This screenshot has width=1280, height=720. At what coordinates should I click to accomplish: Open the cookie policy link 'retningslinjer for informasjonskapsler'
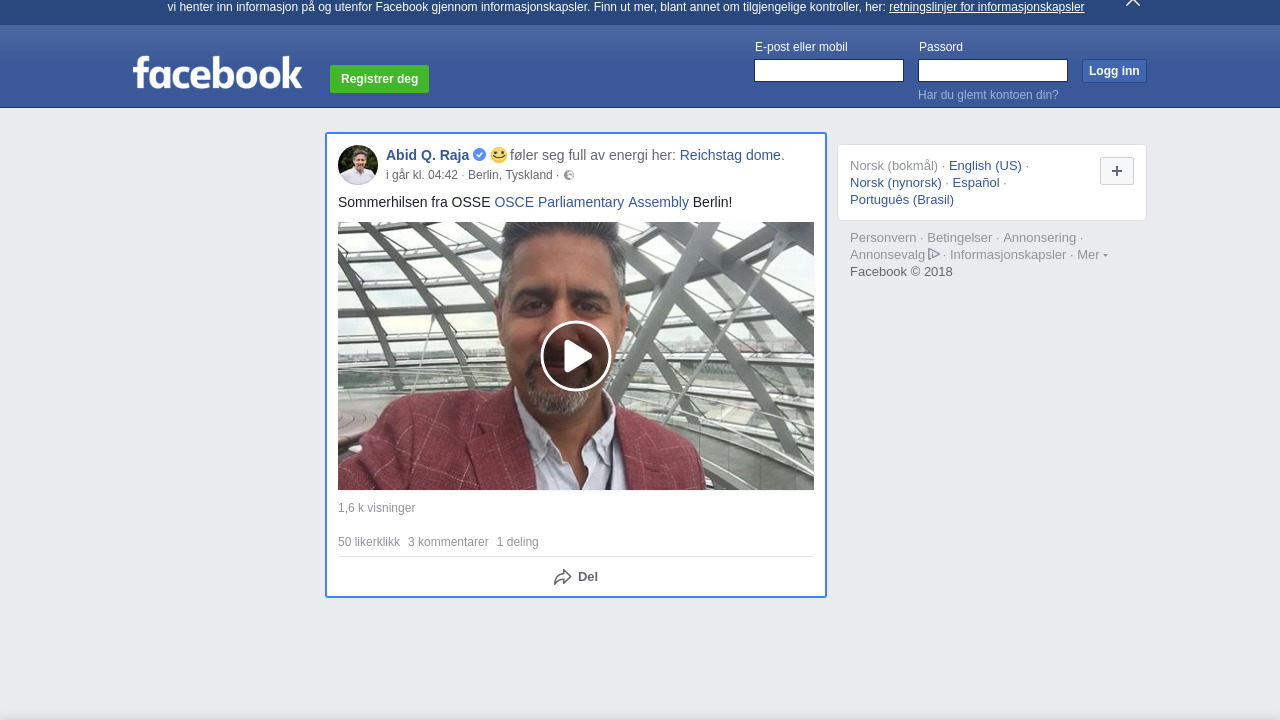pos(986,7)
